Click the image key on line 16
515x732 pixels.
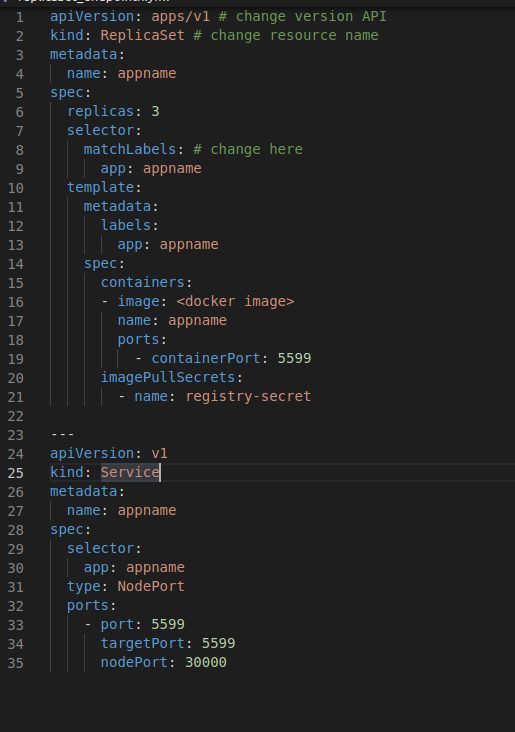(x=138, y=302)
